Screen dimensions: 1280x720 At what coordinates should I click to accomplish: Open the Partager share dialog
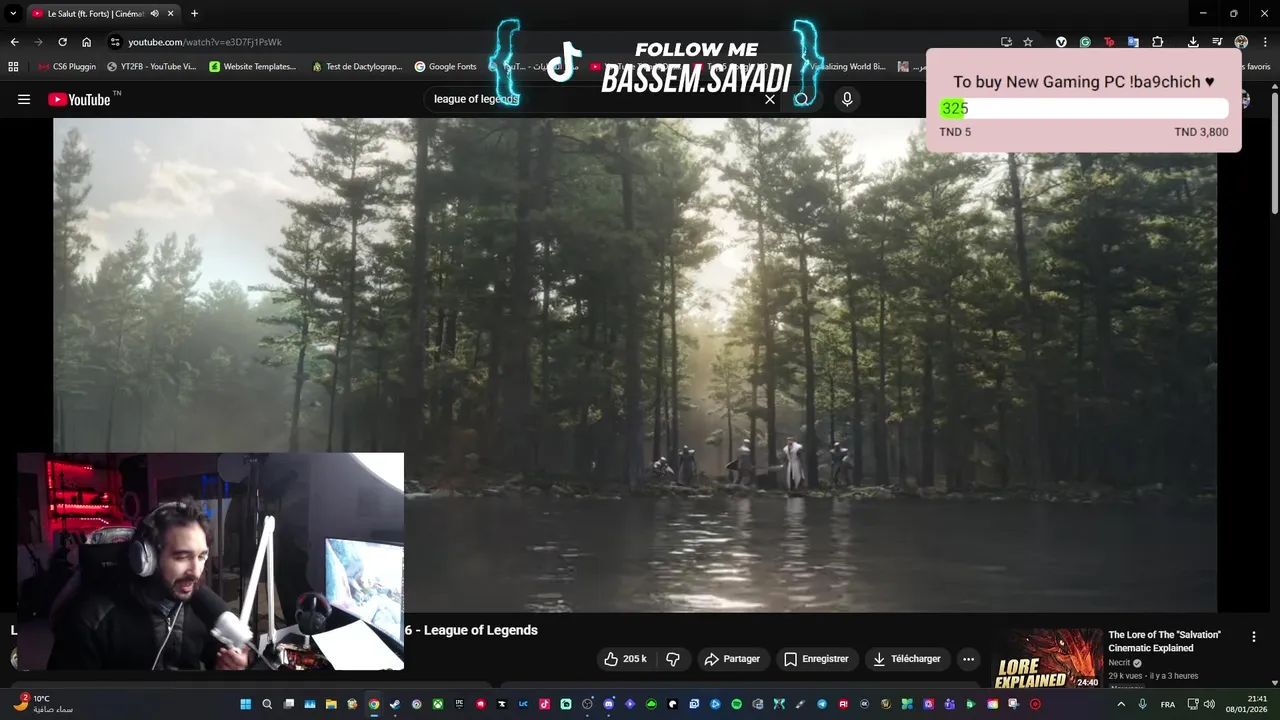732,659
